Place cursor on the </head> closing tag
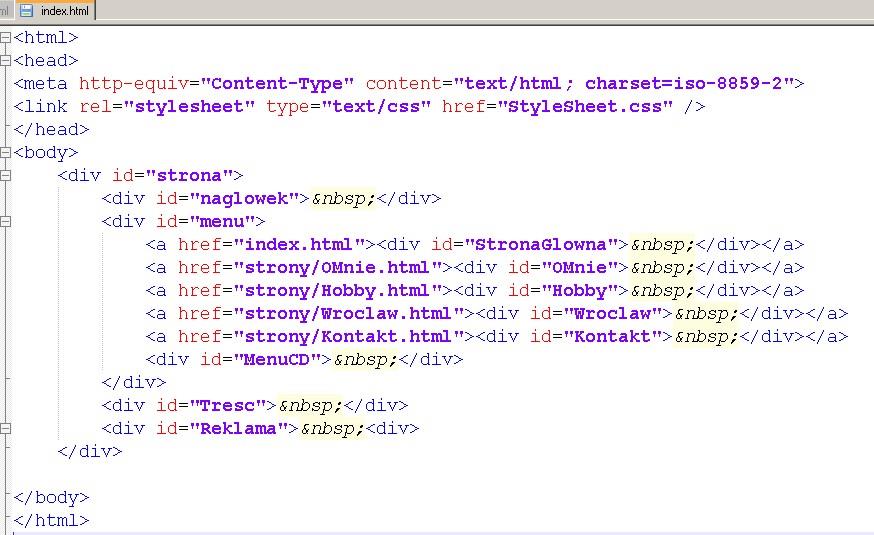Screen dimensions: 874x535 (x=51, y=129)
